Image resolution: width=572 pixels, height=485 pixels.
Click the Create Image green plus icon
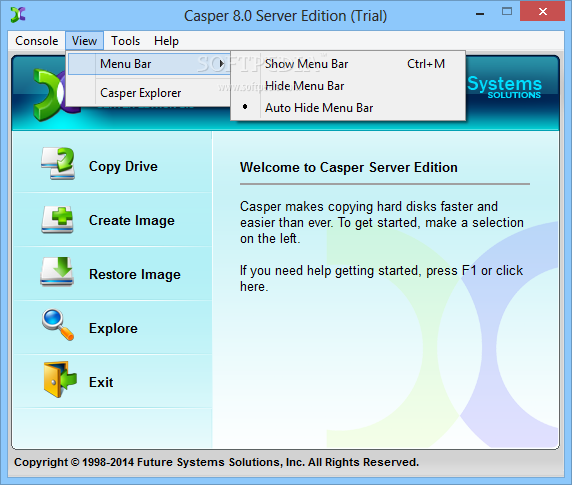point(57,220)
